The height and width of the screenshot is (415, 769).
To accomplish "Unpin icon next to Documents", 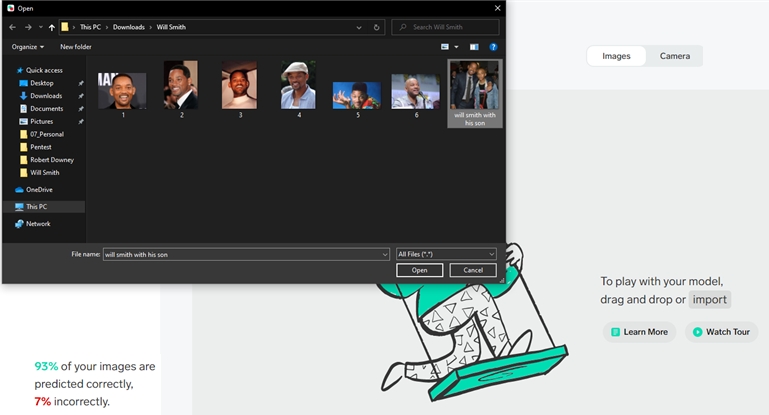I will tap(81, 109).
